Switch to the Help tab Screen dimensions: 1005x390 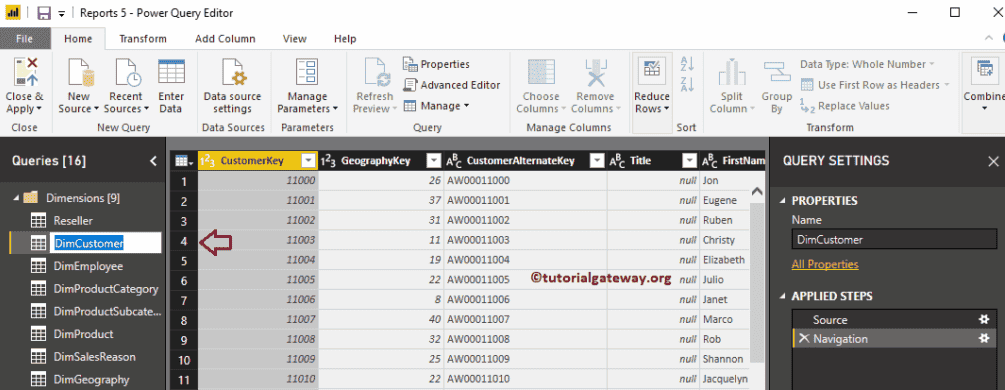coord(345,38)
